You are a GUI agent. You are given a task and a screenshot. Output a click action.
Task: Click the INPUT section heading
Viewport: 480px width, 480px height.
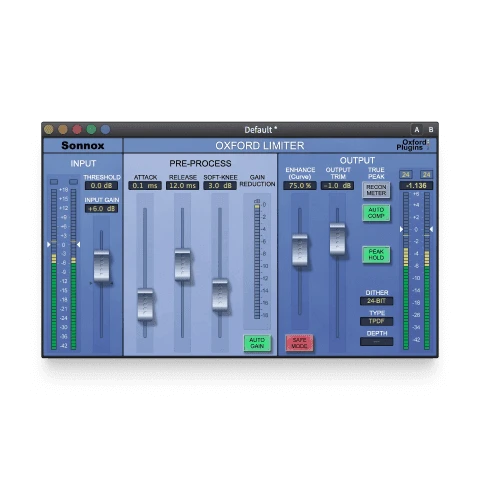[83, 163]
